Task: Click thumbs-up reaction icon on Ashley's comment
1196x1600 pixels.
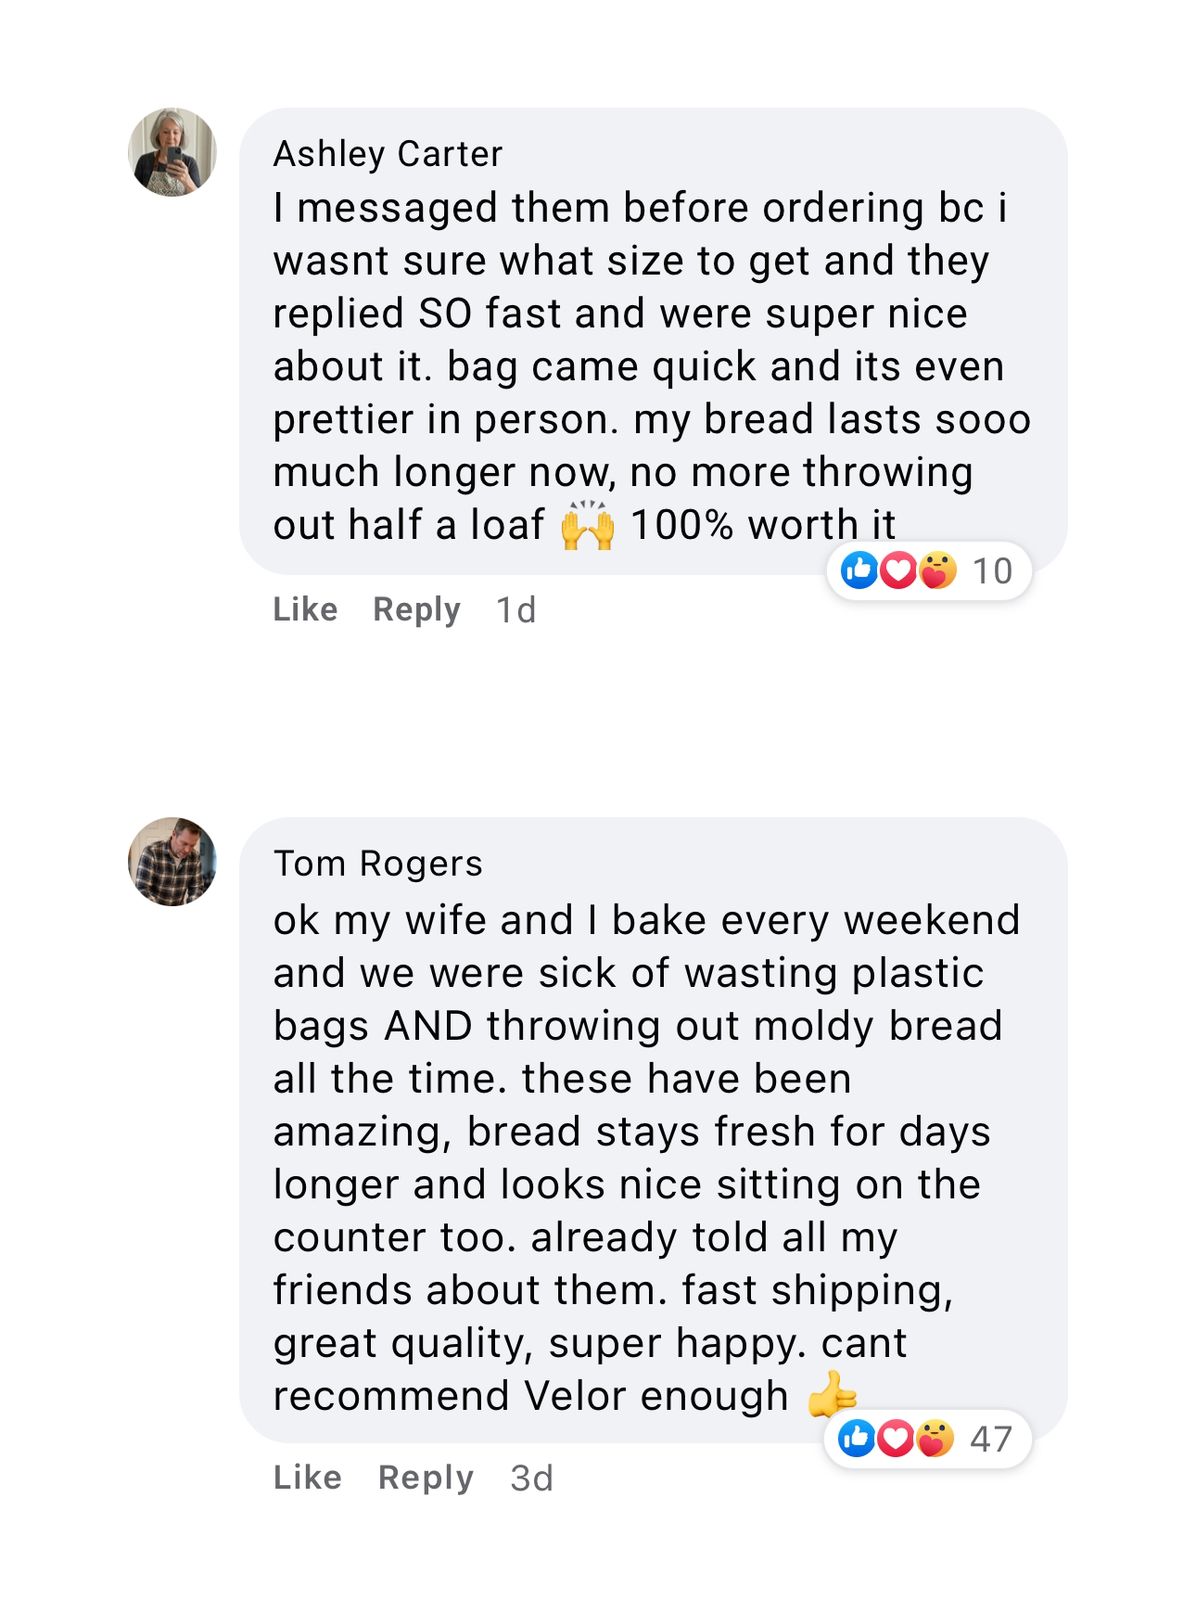Action: click(x=859, y=570)
